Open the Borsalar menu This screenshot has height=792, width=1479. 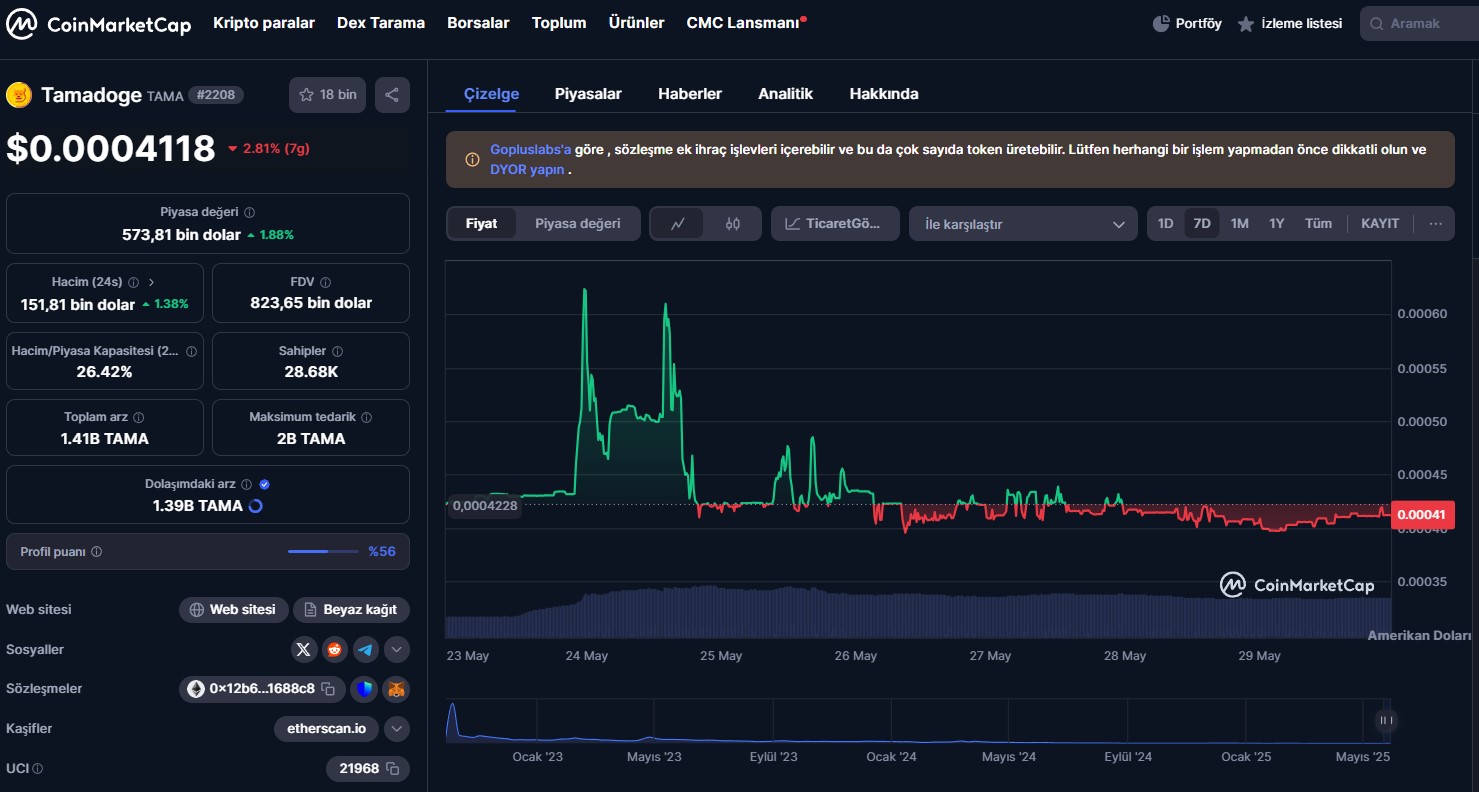478,23
